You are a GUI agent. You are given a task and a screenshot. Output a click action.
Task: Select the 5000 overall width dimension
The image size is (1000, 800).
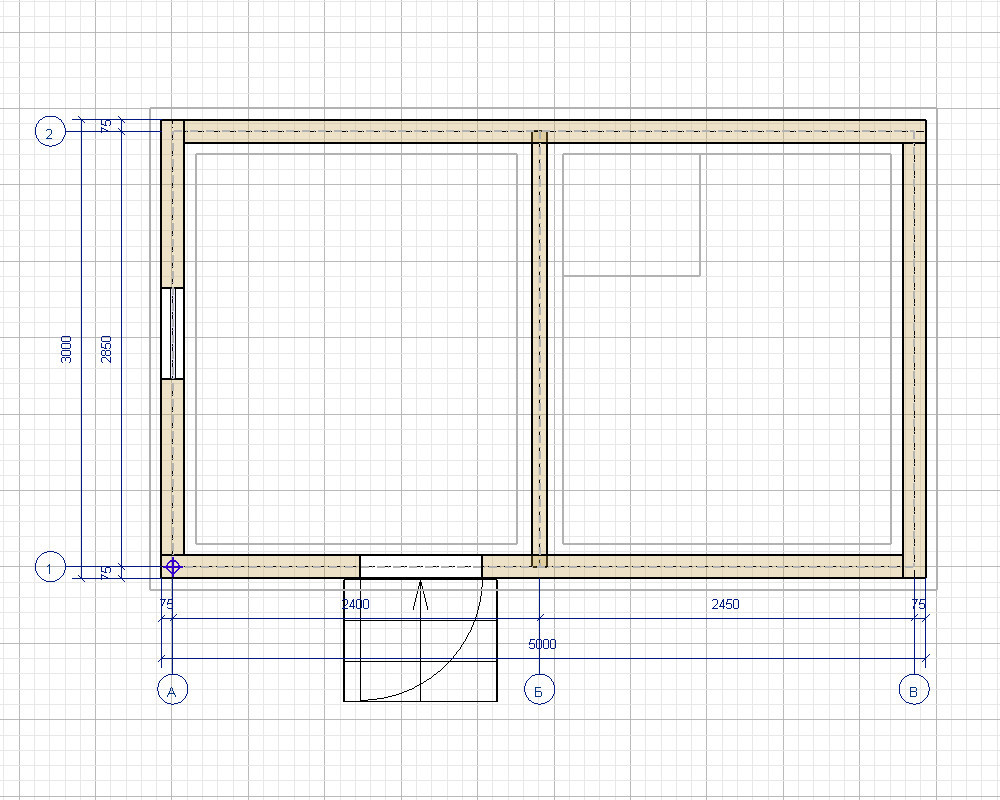pos(542,645)
